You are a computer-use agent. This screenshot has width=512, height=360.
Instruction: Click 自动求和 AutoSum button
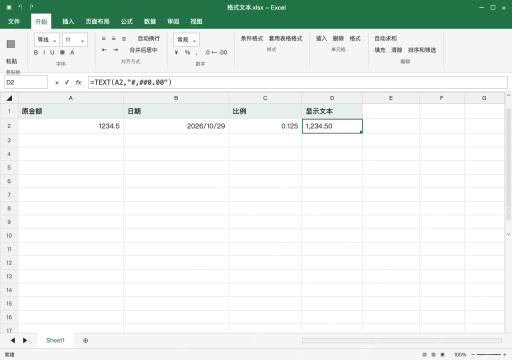tap(386, 39)
